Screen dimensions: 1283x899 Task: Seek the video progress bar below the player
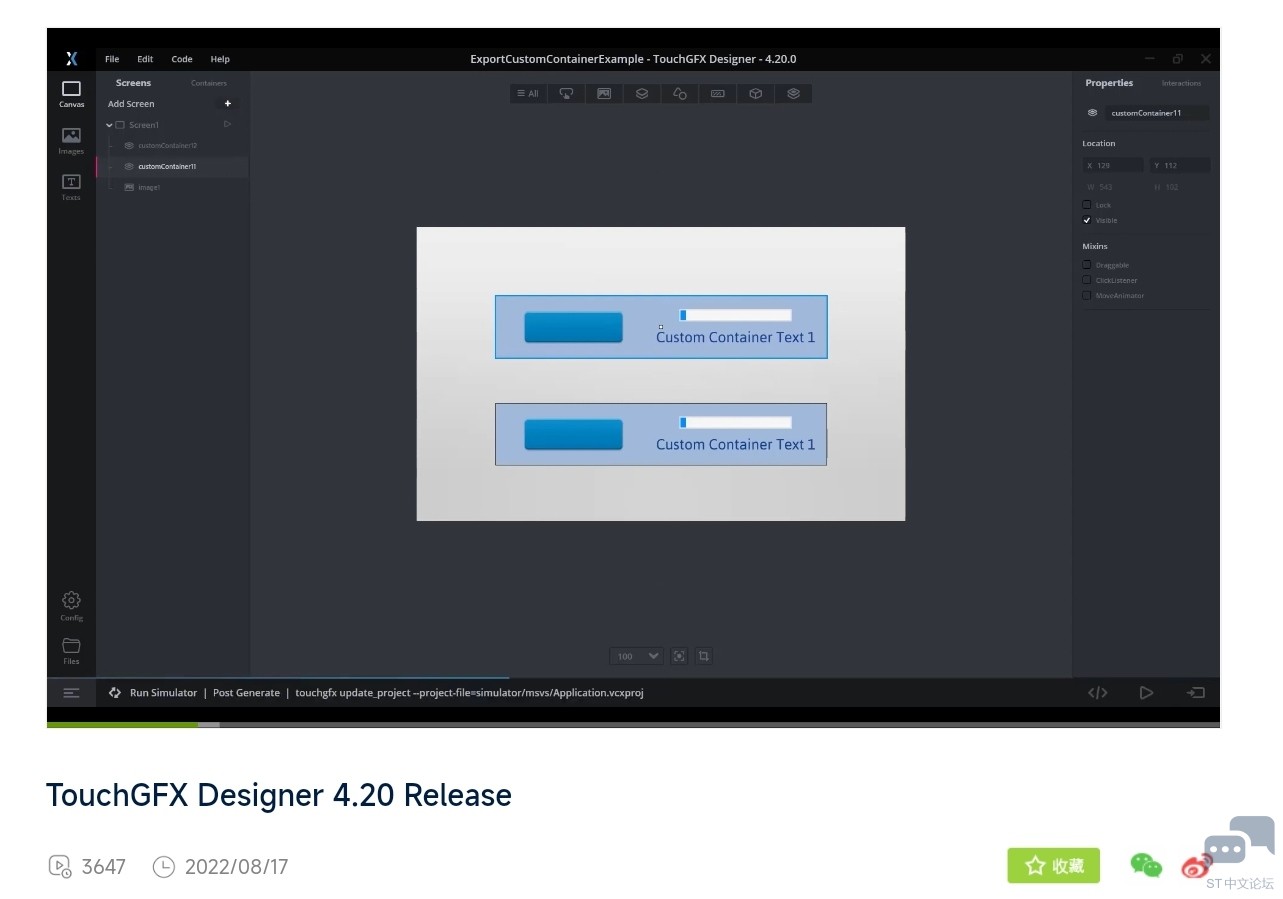coord(633,724)
